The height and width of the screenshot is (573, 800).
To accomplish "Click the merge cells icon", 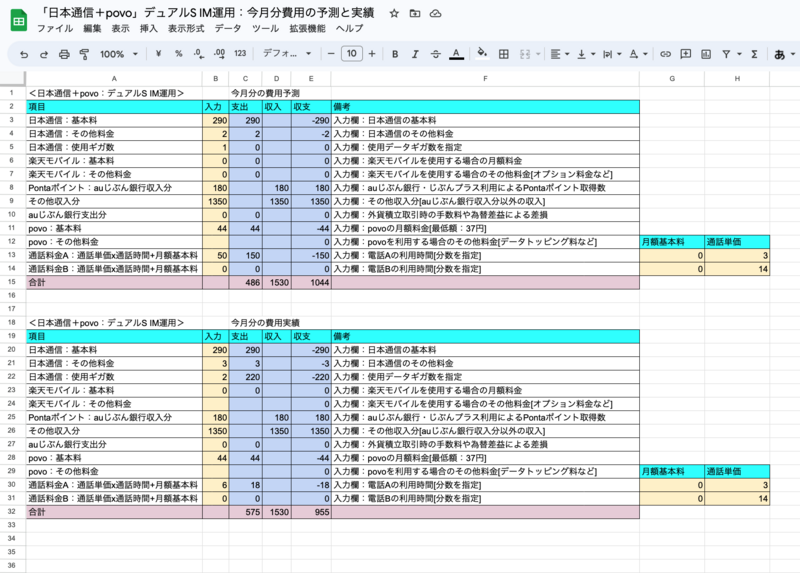I will (524, 54).
